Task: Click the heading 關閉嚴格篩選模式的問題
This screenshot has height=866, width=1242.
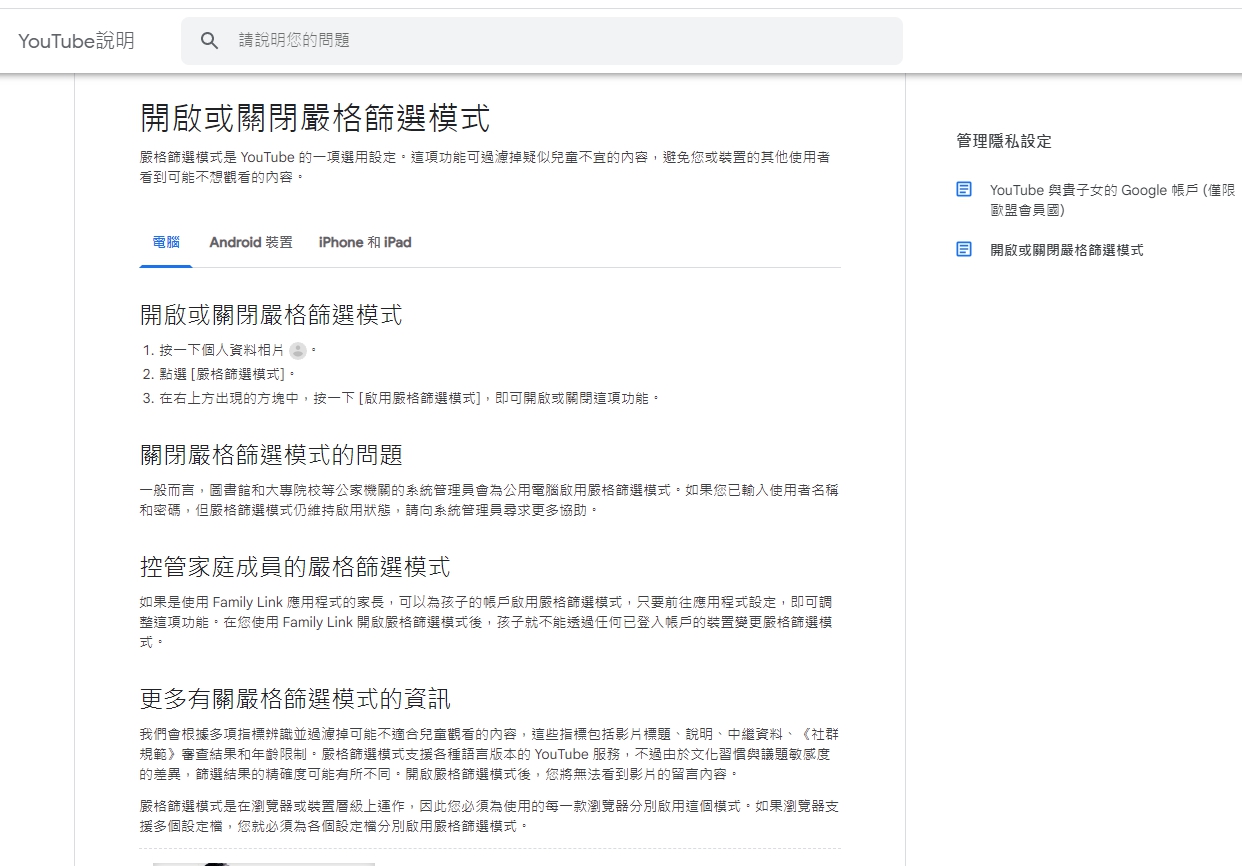Action: click(271, 456)
